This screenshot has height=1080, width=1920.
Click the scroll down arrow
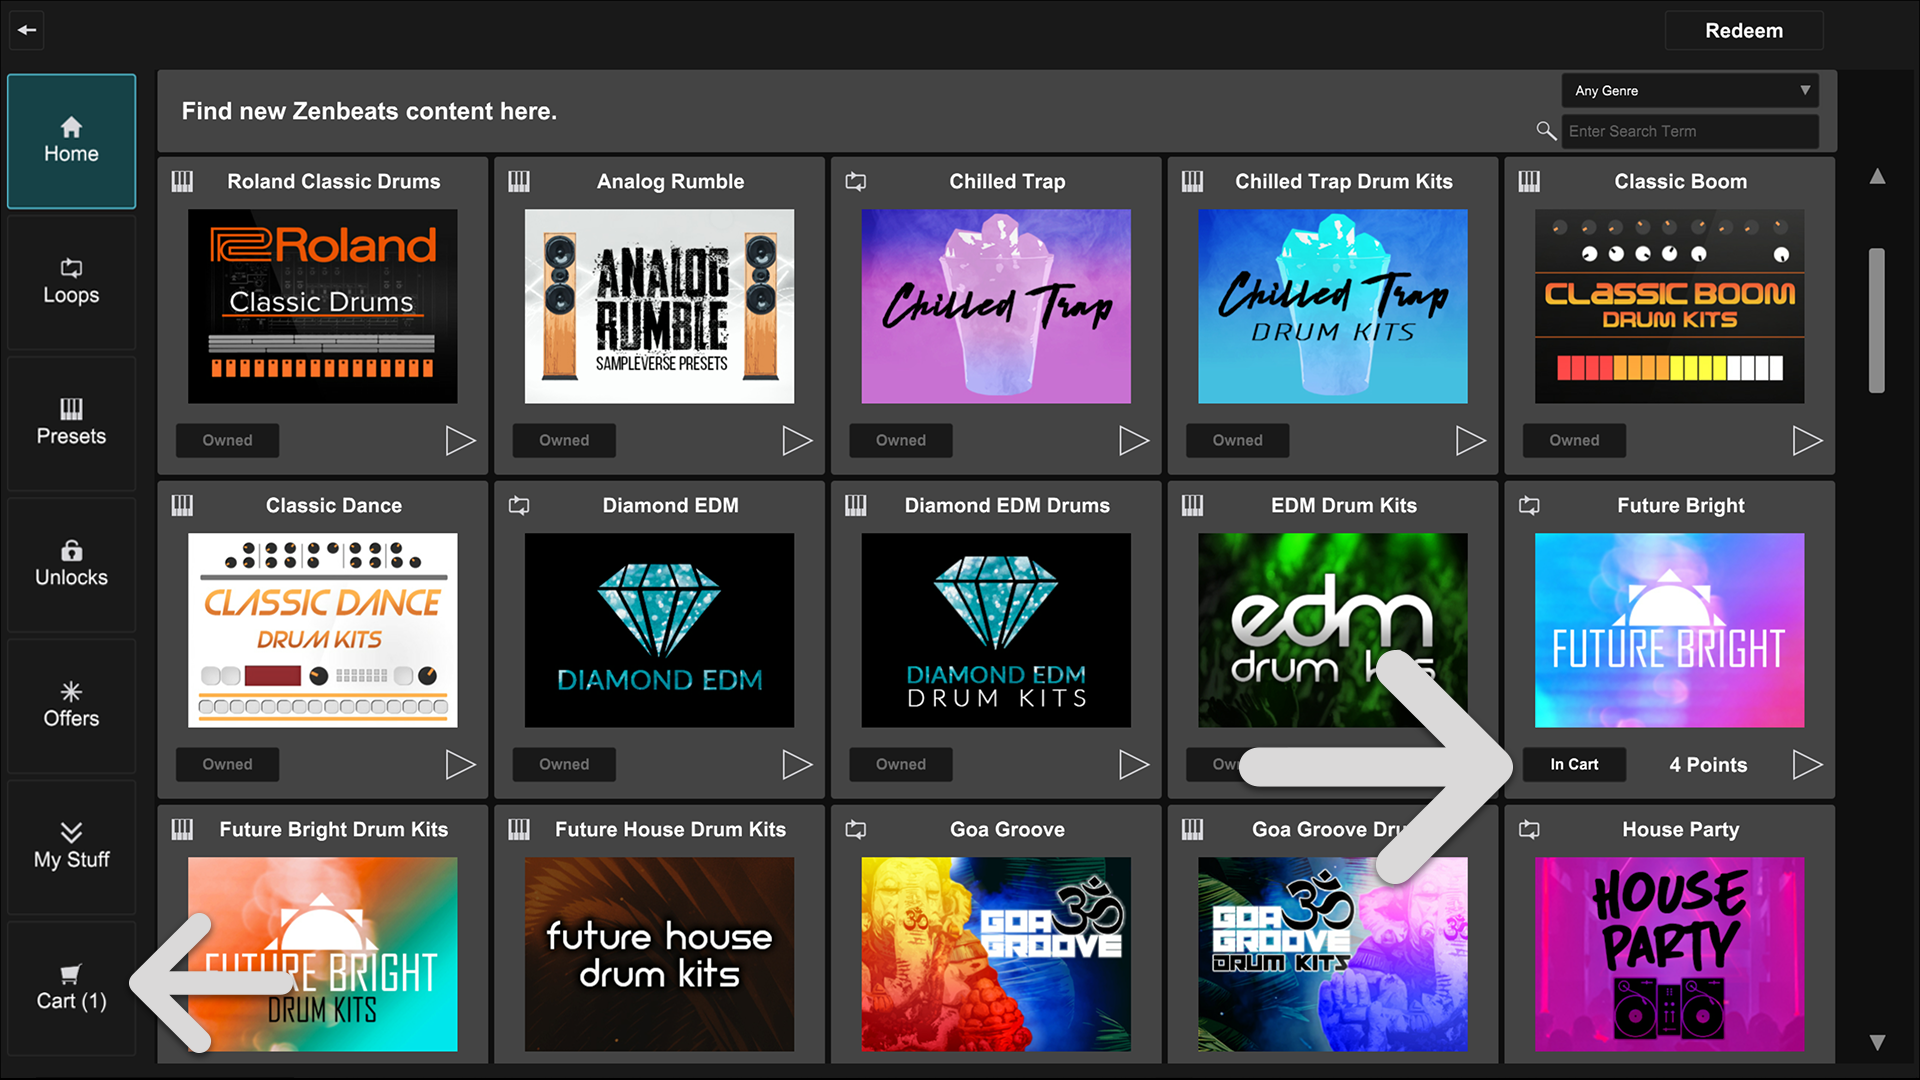[x=1878, y=1042]
